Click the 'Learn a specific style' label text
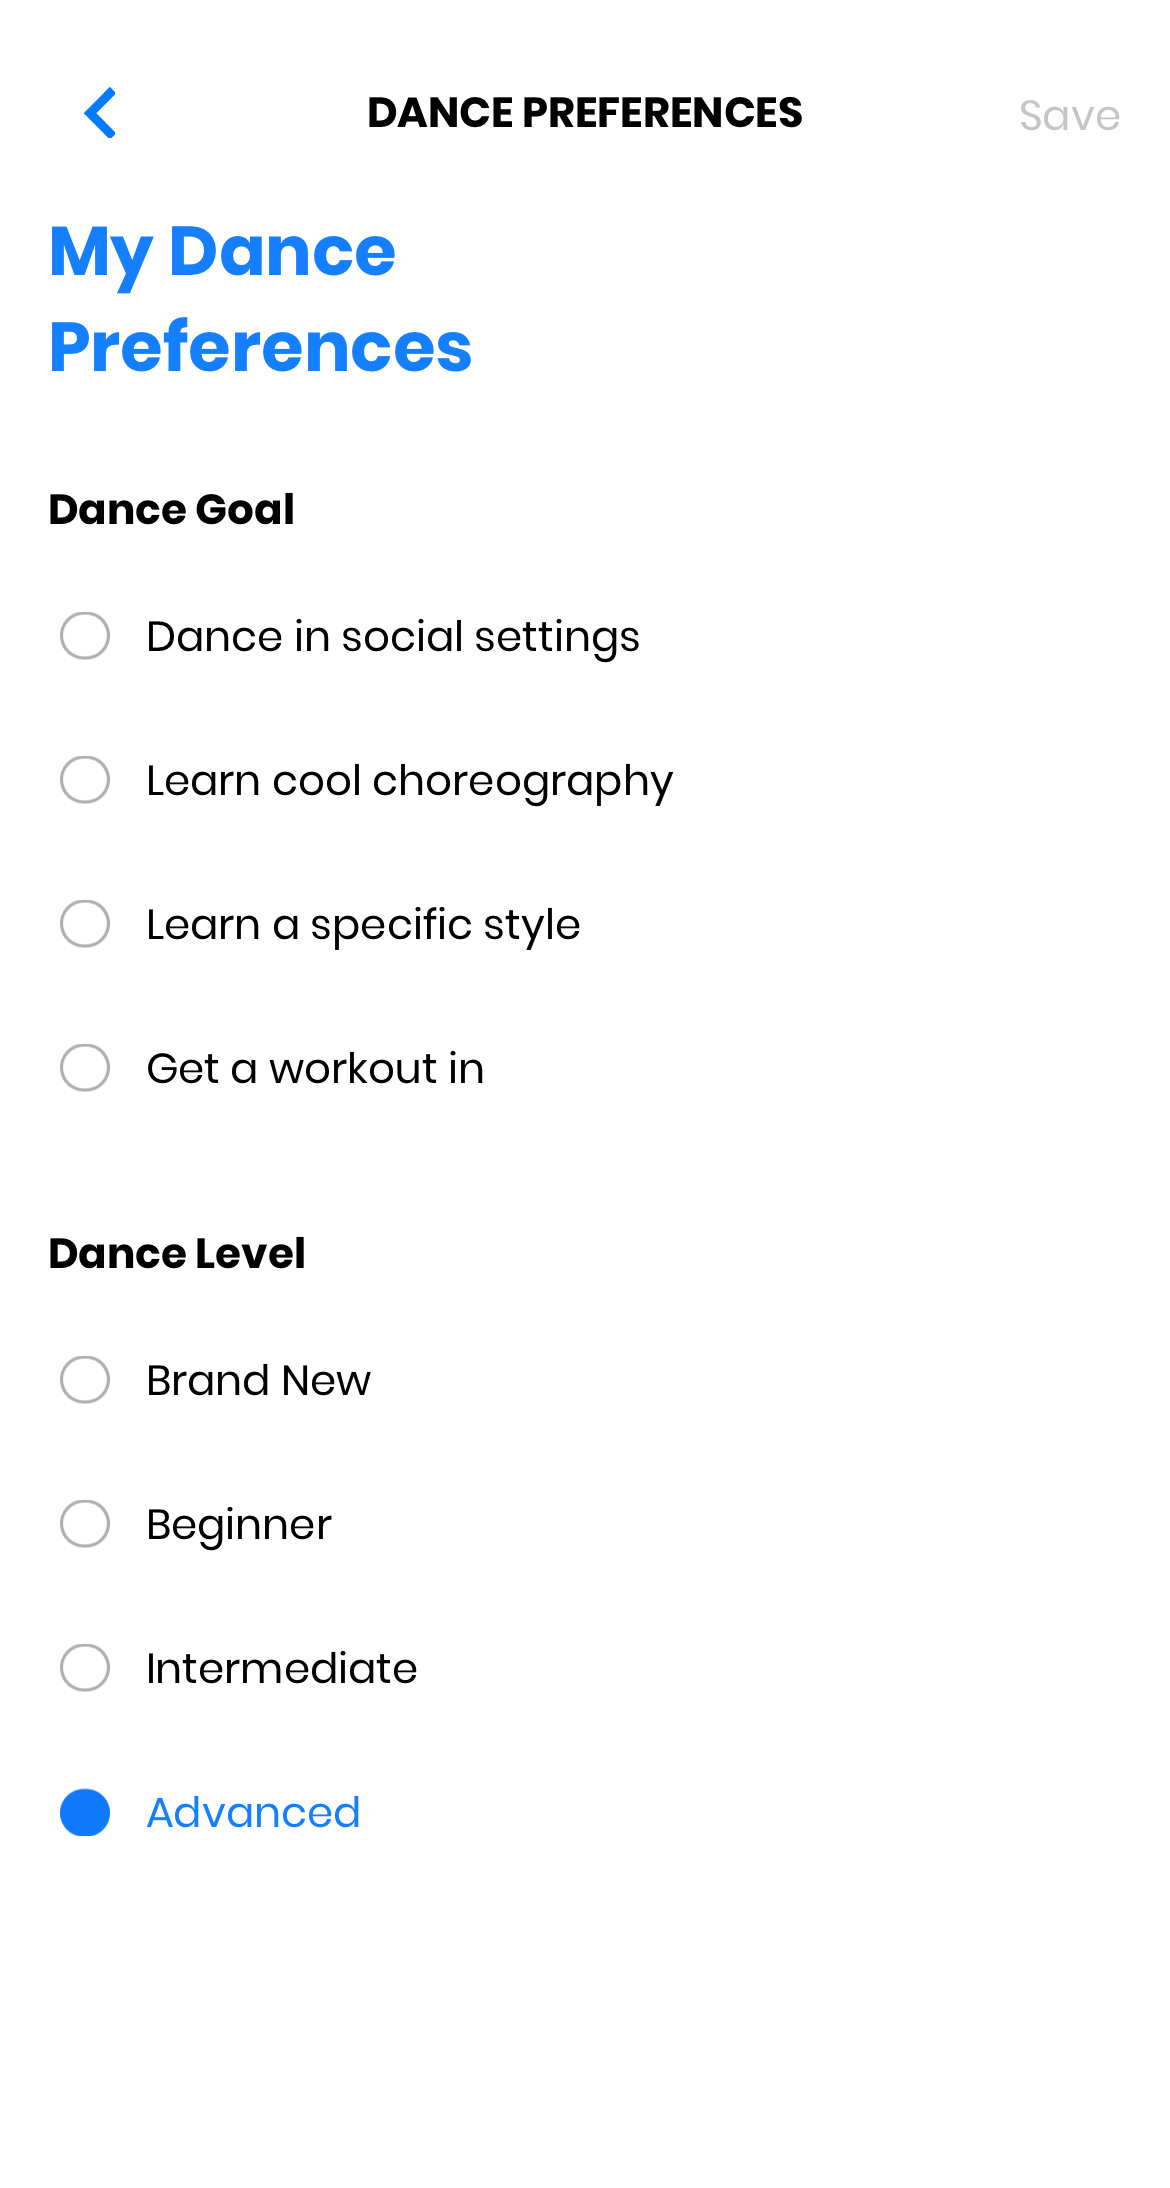The width and height of the screenshot is (1170, 2188). [363, 925]
